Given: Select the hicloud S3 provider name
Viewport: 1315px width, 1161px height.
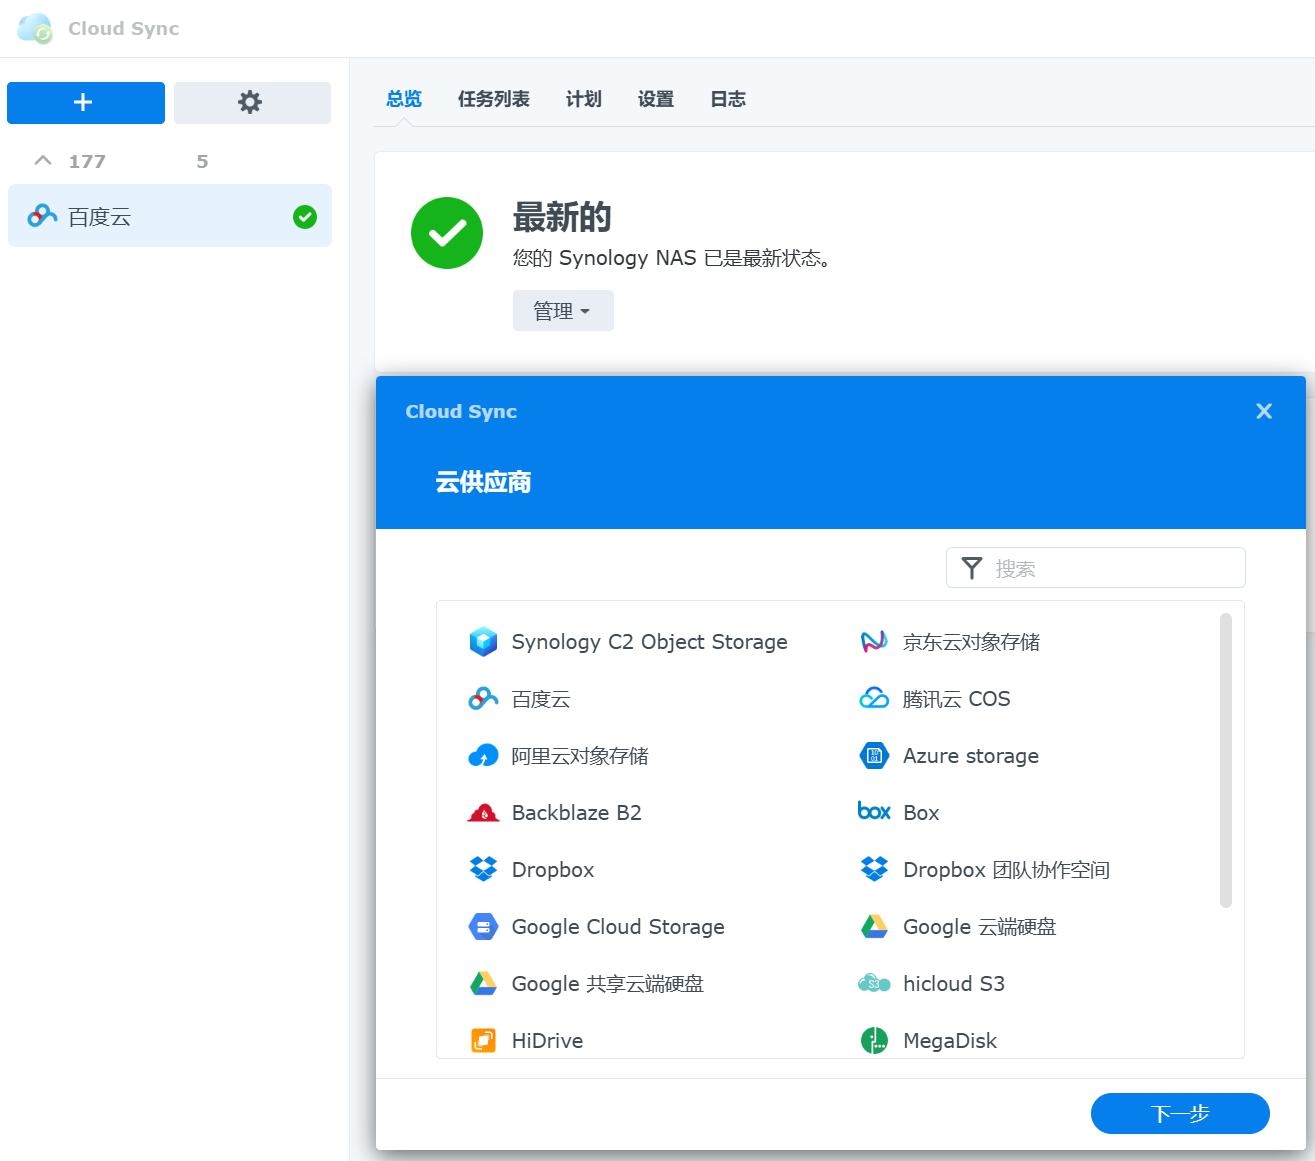Looking at the screenshot, I should pos(954,984).
